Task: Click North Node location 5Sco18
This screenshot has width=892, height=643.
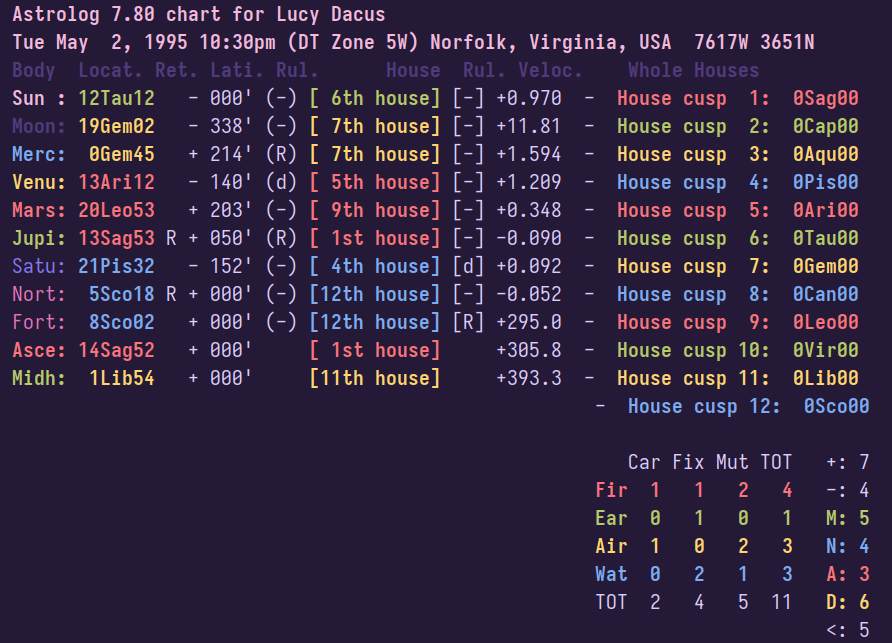Action: click(x=121, y=295)
